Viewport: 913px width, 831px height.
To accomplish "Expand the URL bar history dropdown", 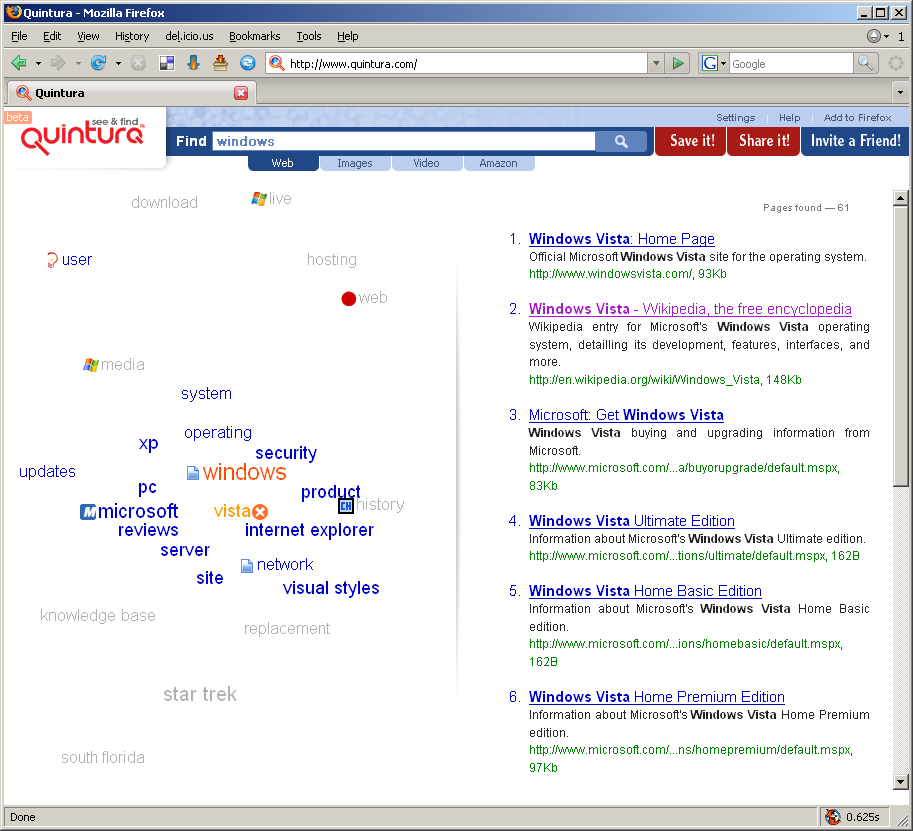I will pos(656,63).
